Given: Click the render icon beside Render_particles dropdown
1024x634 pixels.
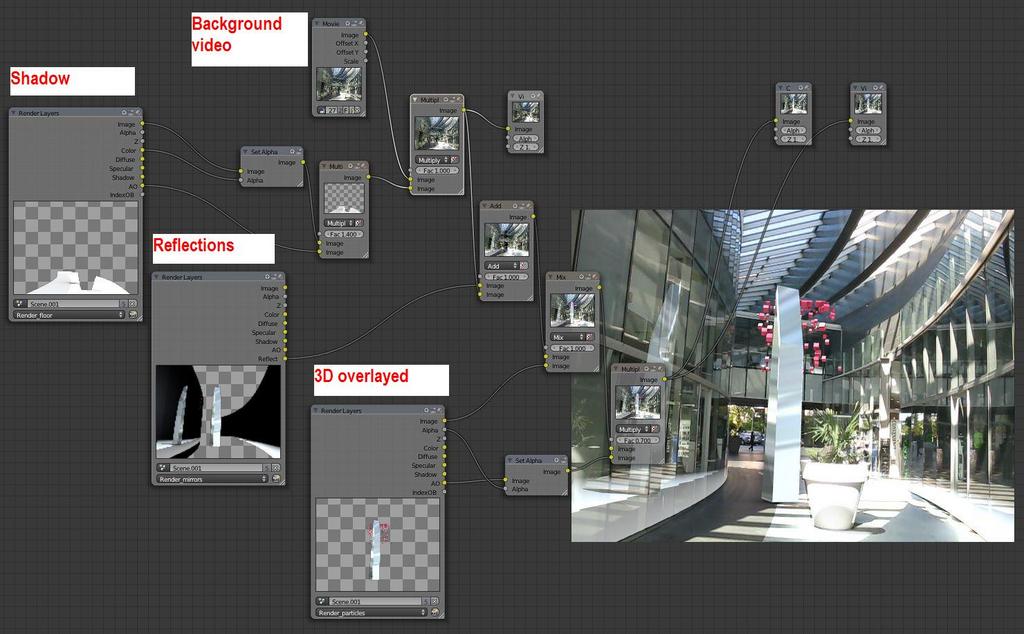Looking at the screenshot, I should [435, 612].
